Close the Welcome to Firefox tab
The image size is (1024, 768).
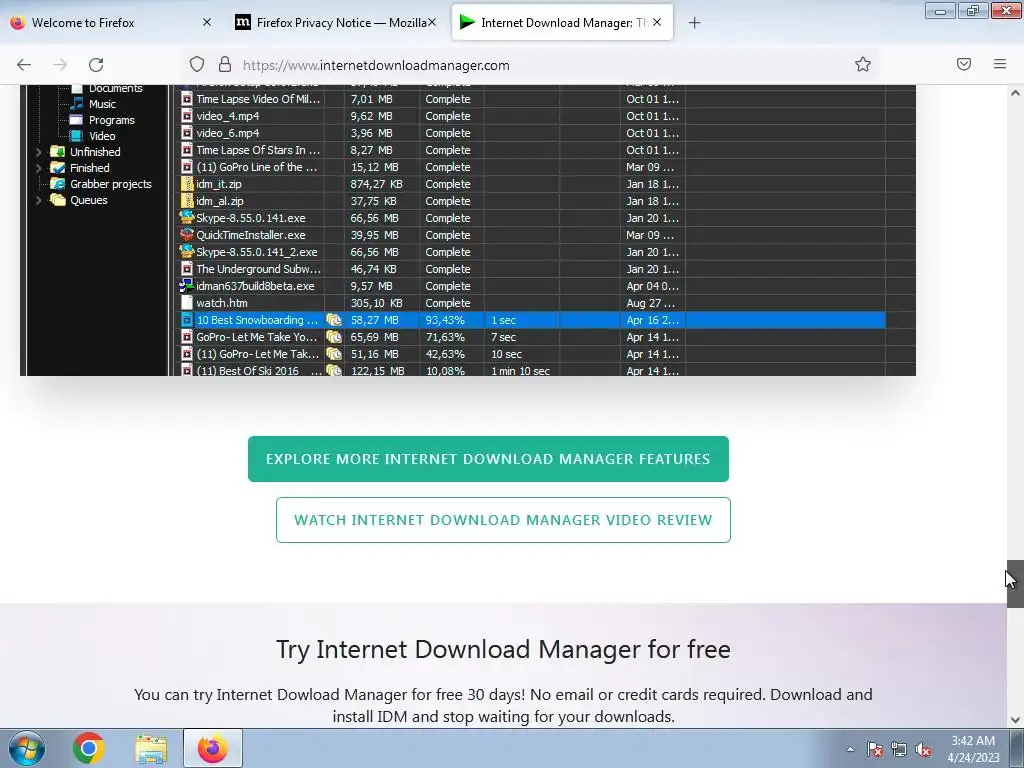207,22
